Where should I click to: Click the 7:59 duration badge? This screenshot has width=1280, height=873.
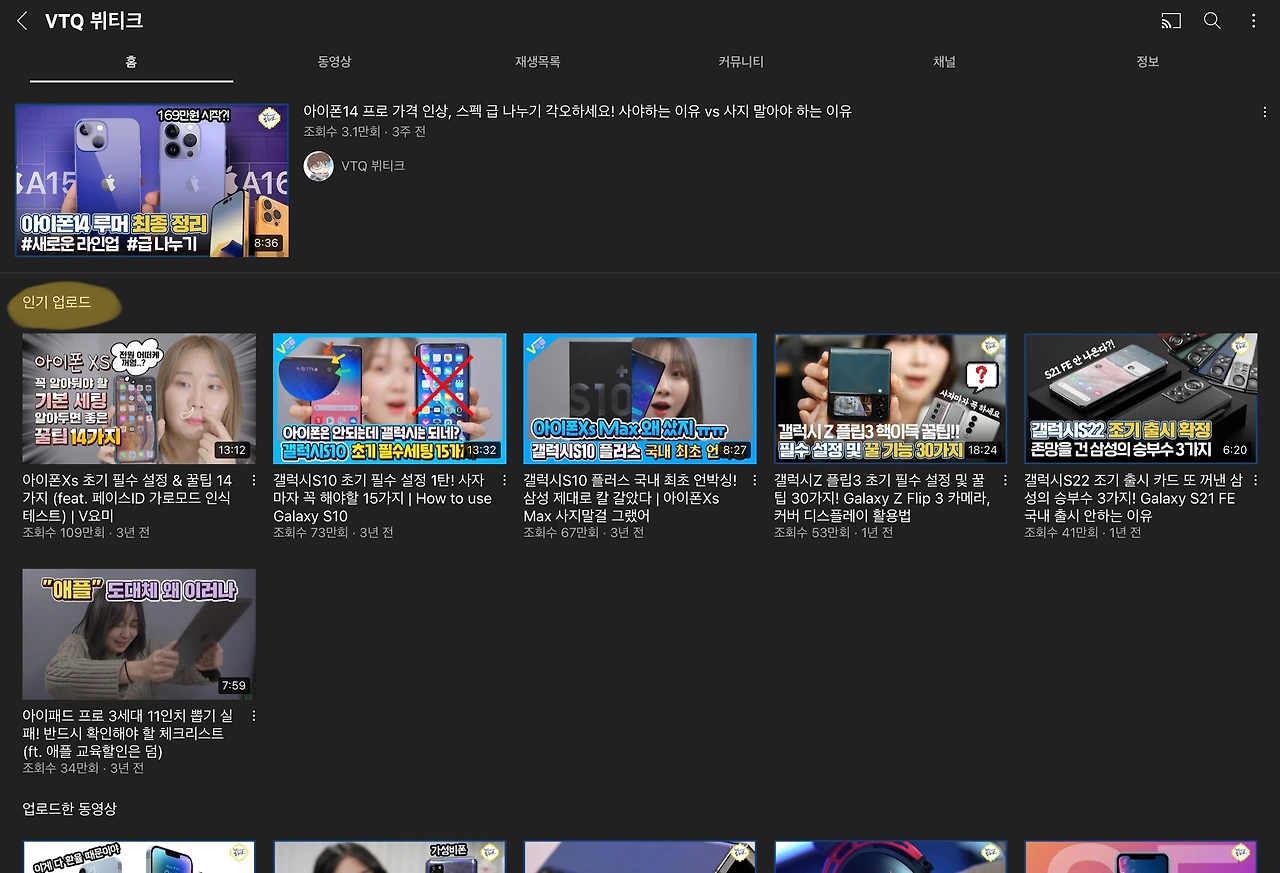[x=234, y=686]
